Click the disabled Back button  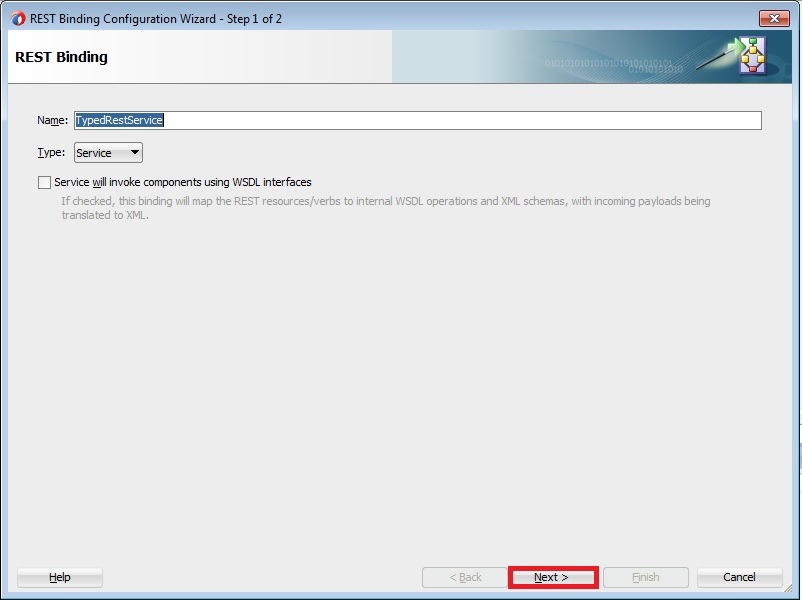pos(465,577)
